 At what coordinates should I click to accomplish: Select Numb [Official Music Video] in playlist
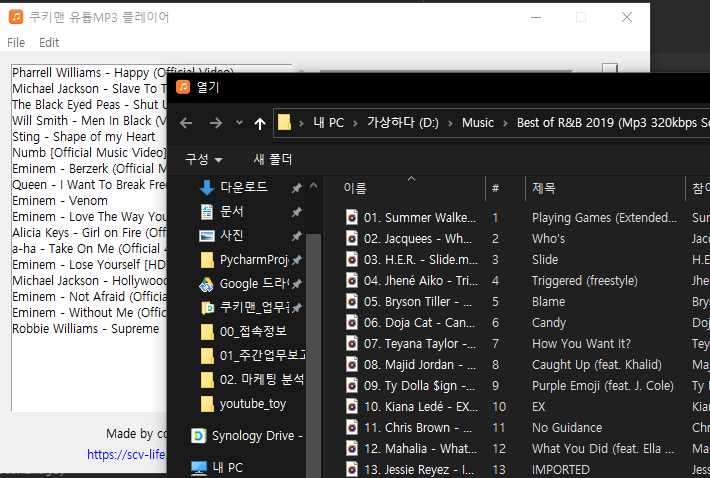tap(89, 153)
